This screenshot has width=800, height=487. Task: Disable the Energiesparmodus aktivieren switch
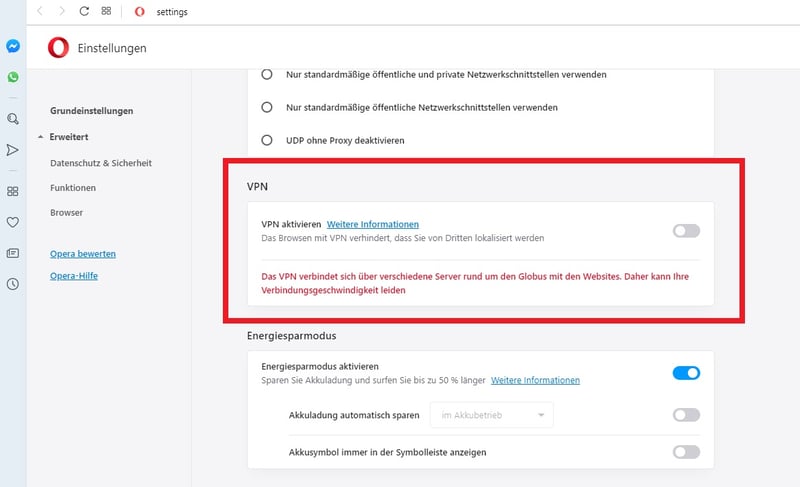[x=686, y=373]
